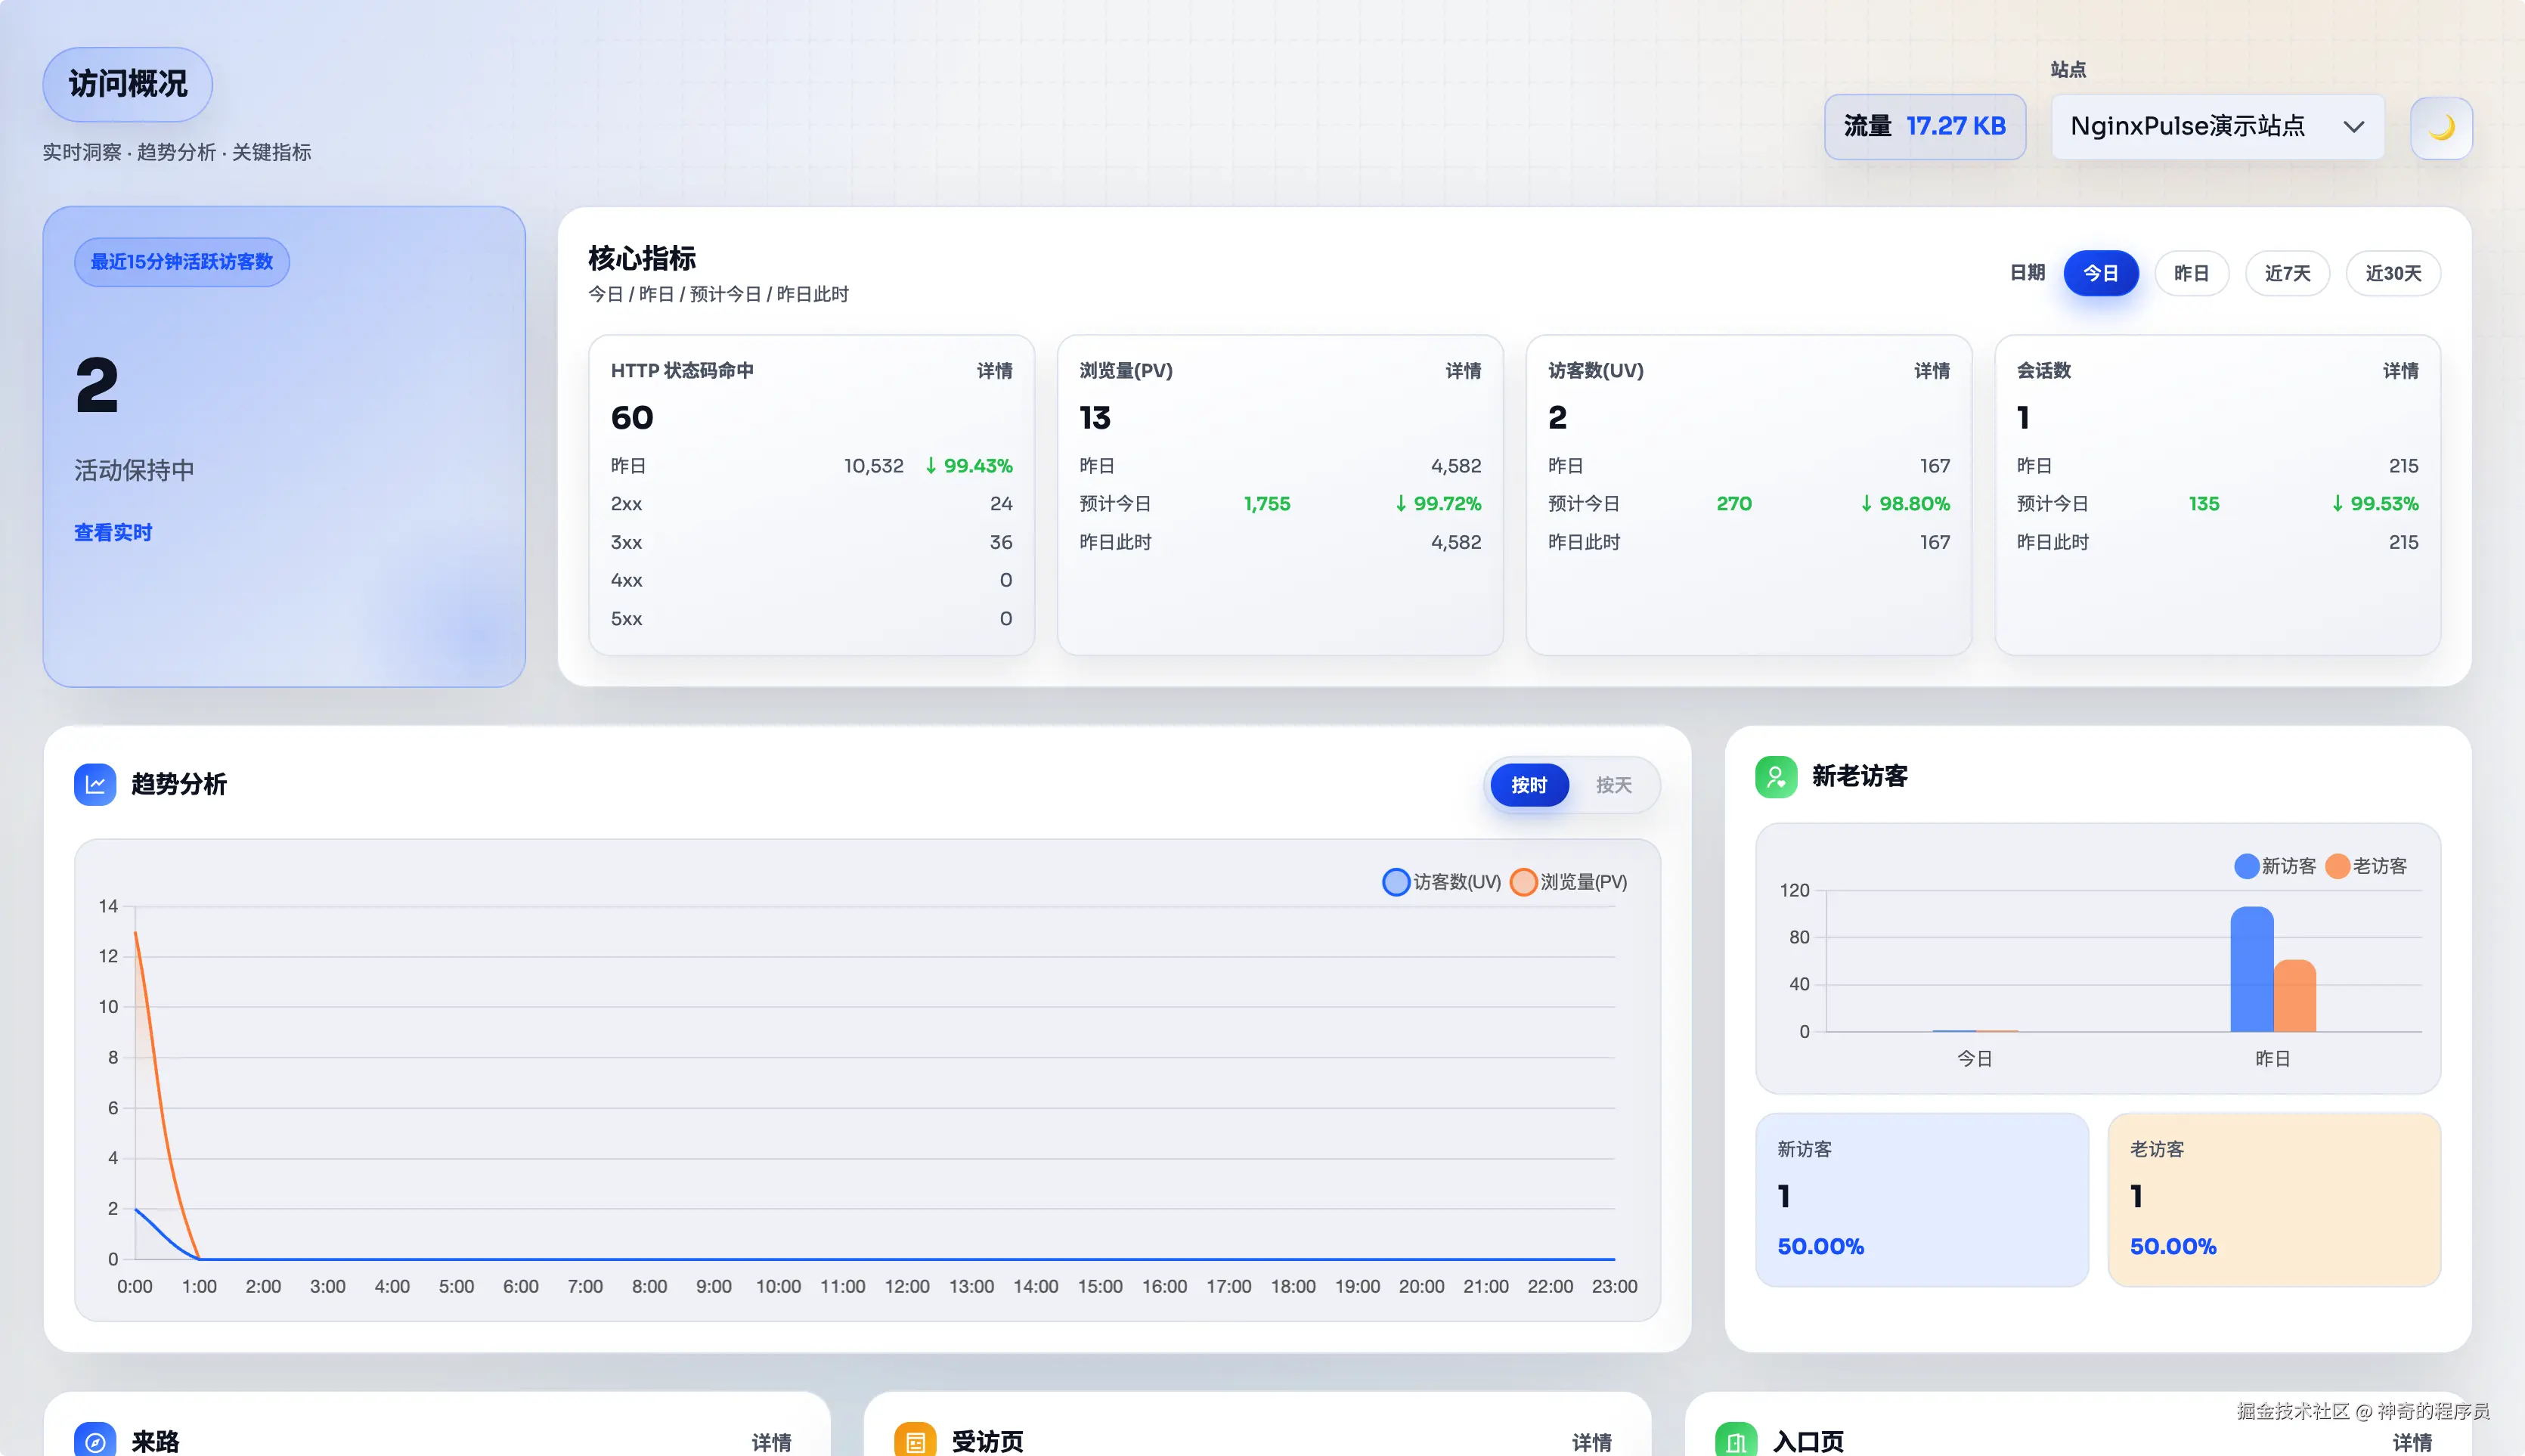Click the new/returning visitors user icon
Image resolution: width=2525 pixels, height=1456 pixels.
(x=1775, y=776)
